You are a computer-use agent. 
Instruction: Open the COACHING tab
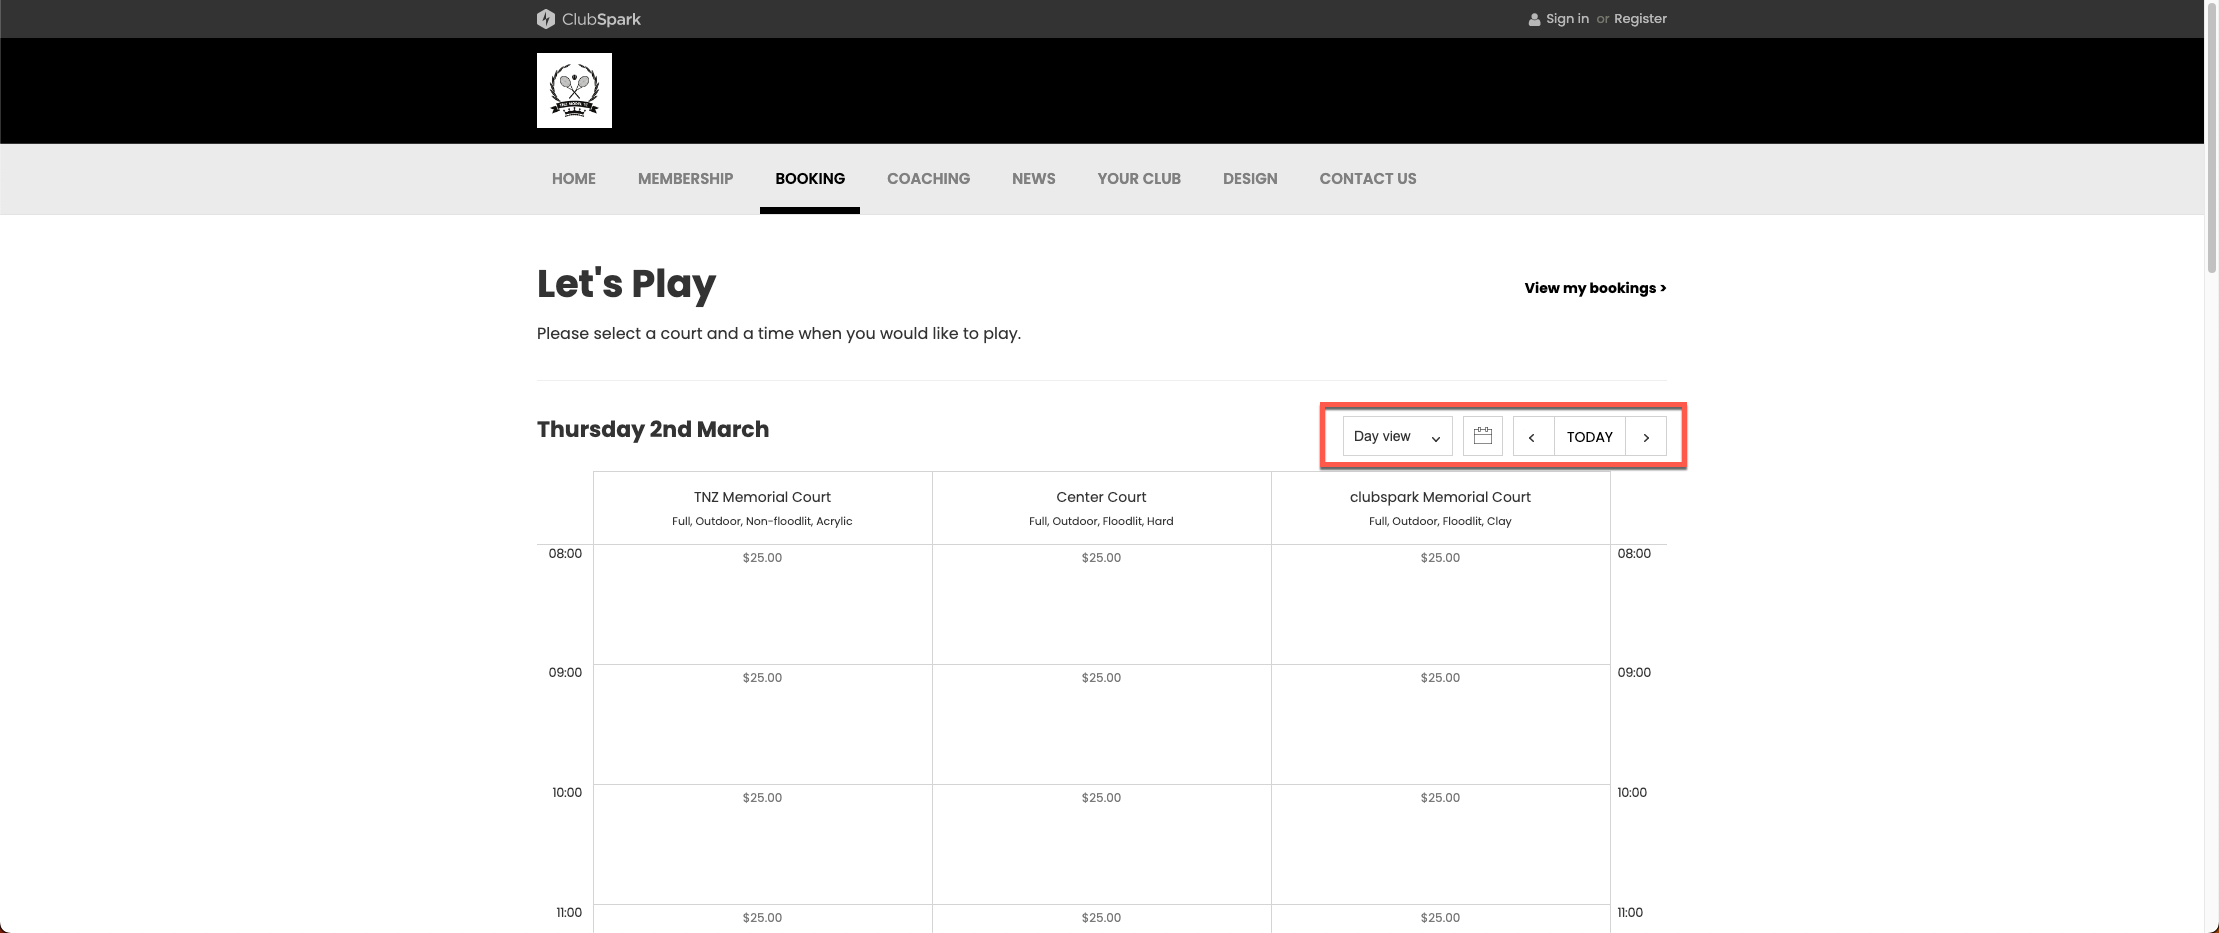tap(929, 179)
